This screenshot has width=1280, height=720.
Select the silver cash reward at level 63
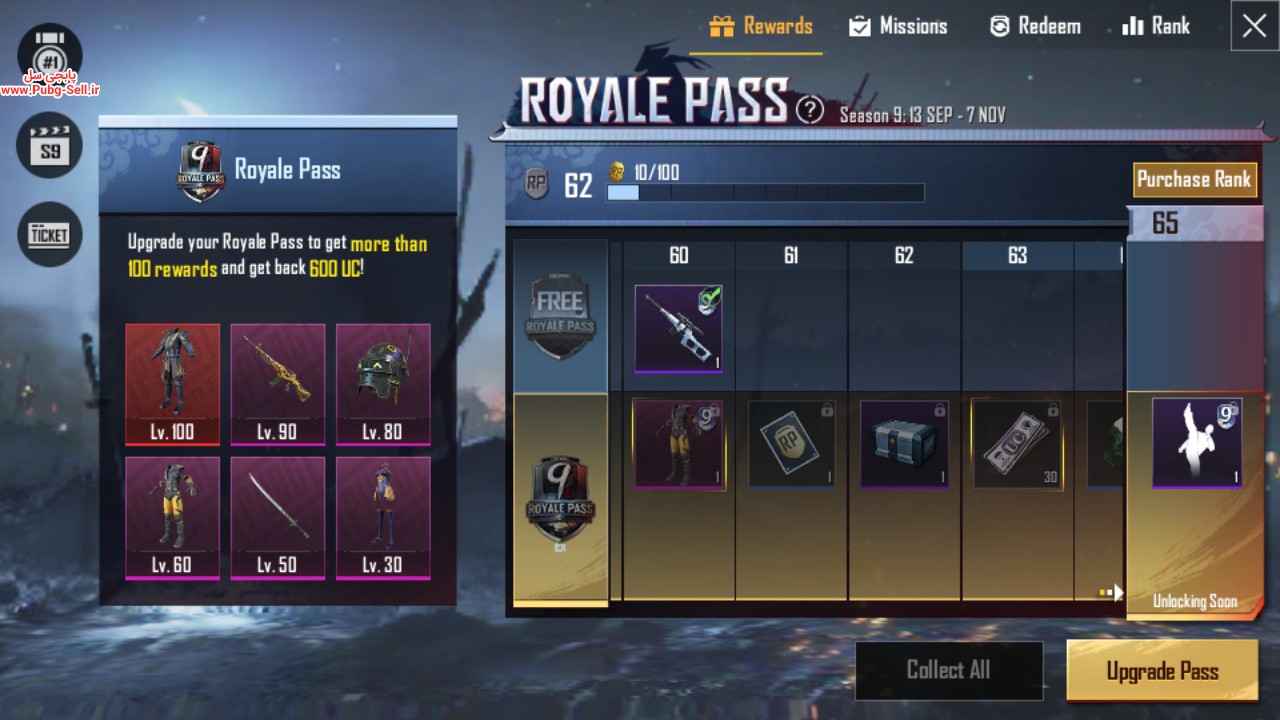click(1017, 444)
